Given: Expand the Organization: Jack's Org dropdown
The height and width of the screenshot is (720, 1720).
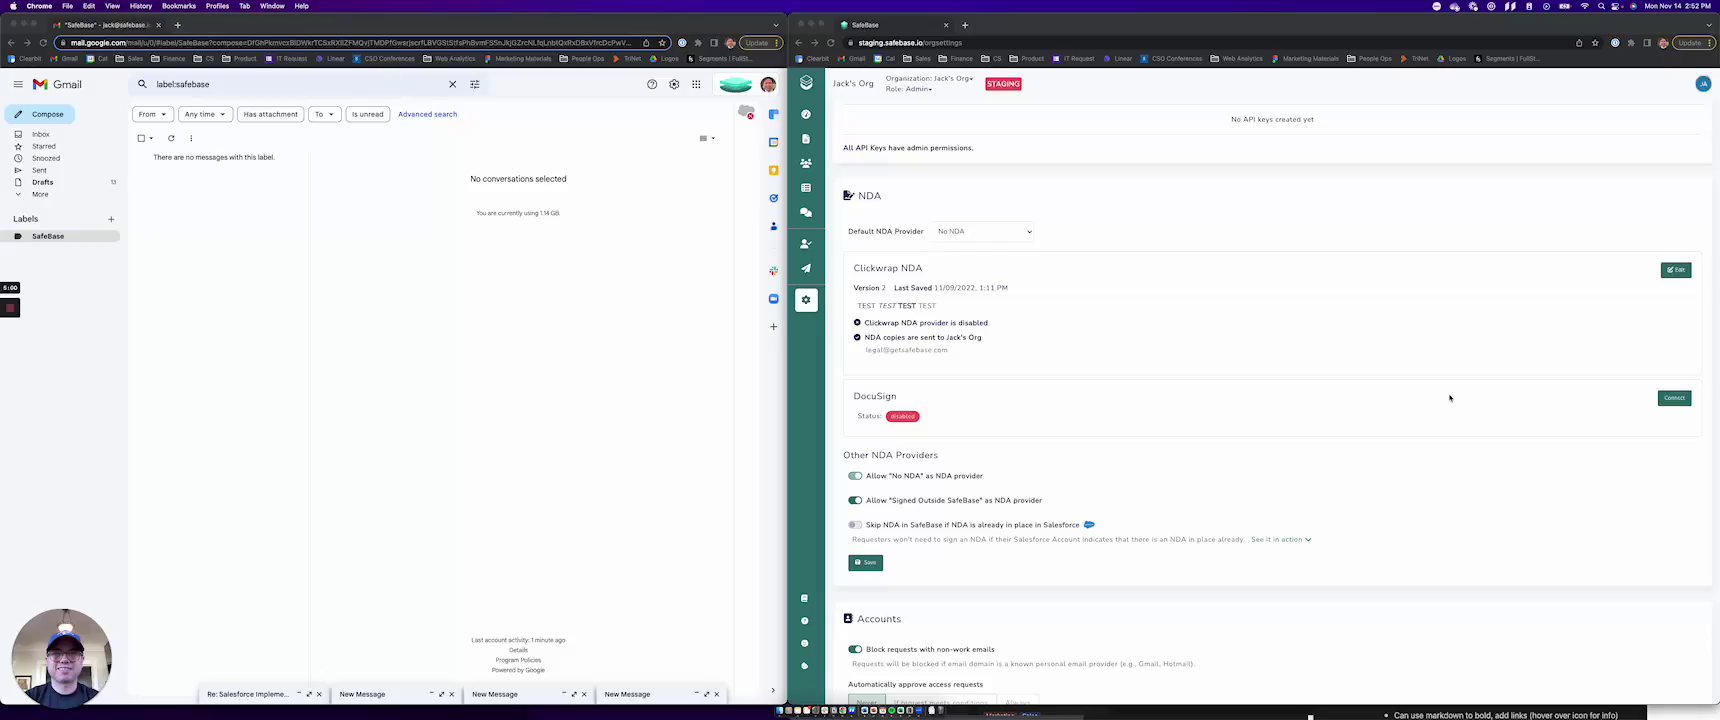Looking at the screenshot, I should click(929, 78).
